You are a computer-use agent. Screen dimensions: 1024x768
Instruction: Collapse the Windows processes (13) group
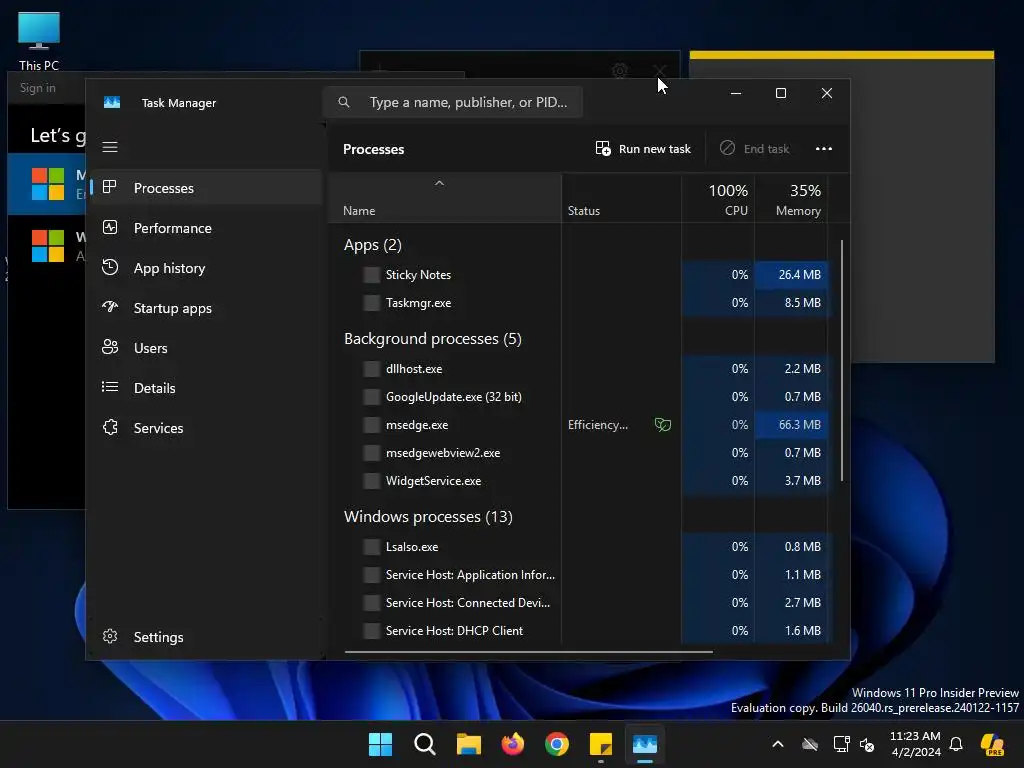point(428,517)
